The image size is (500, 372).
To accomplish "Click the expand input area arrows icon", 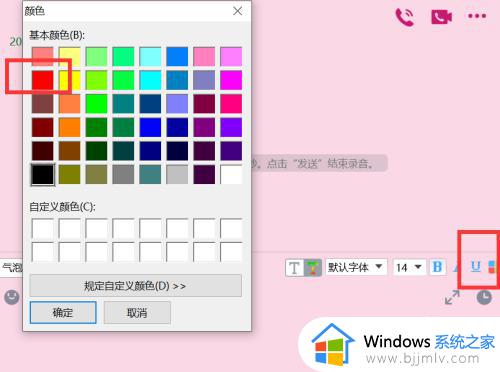I will [x=452, y=297].
